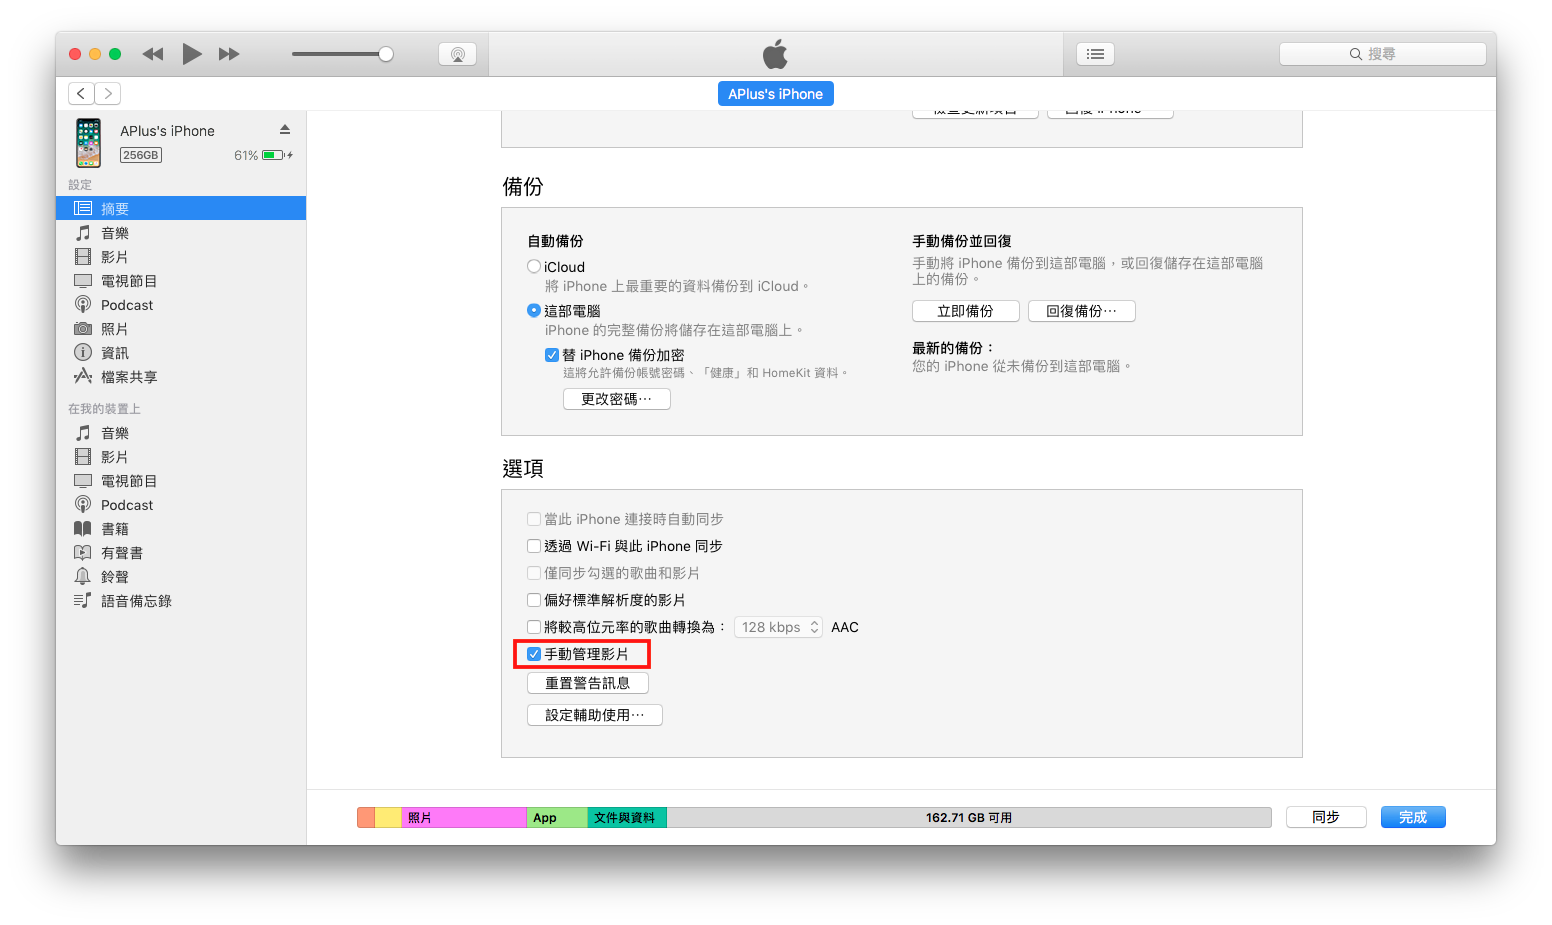Go forward with the right chevron
Image resolution: width=1552 pixels, height=925 pixels.
(x=108, y=93)
